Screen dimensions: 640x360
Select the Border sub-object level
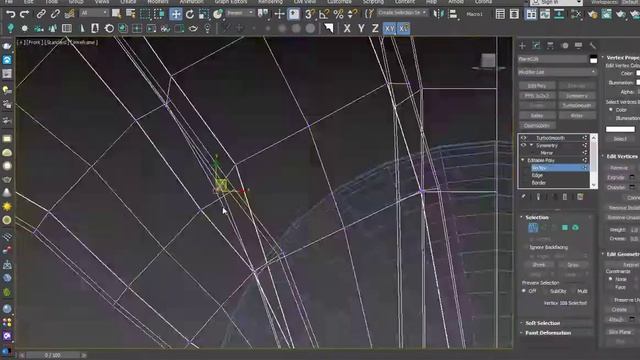click(x=539, y=182)
